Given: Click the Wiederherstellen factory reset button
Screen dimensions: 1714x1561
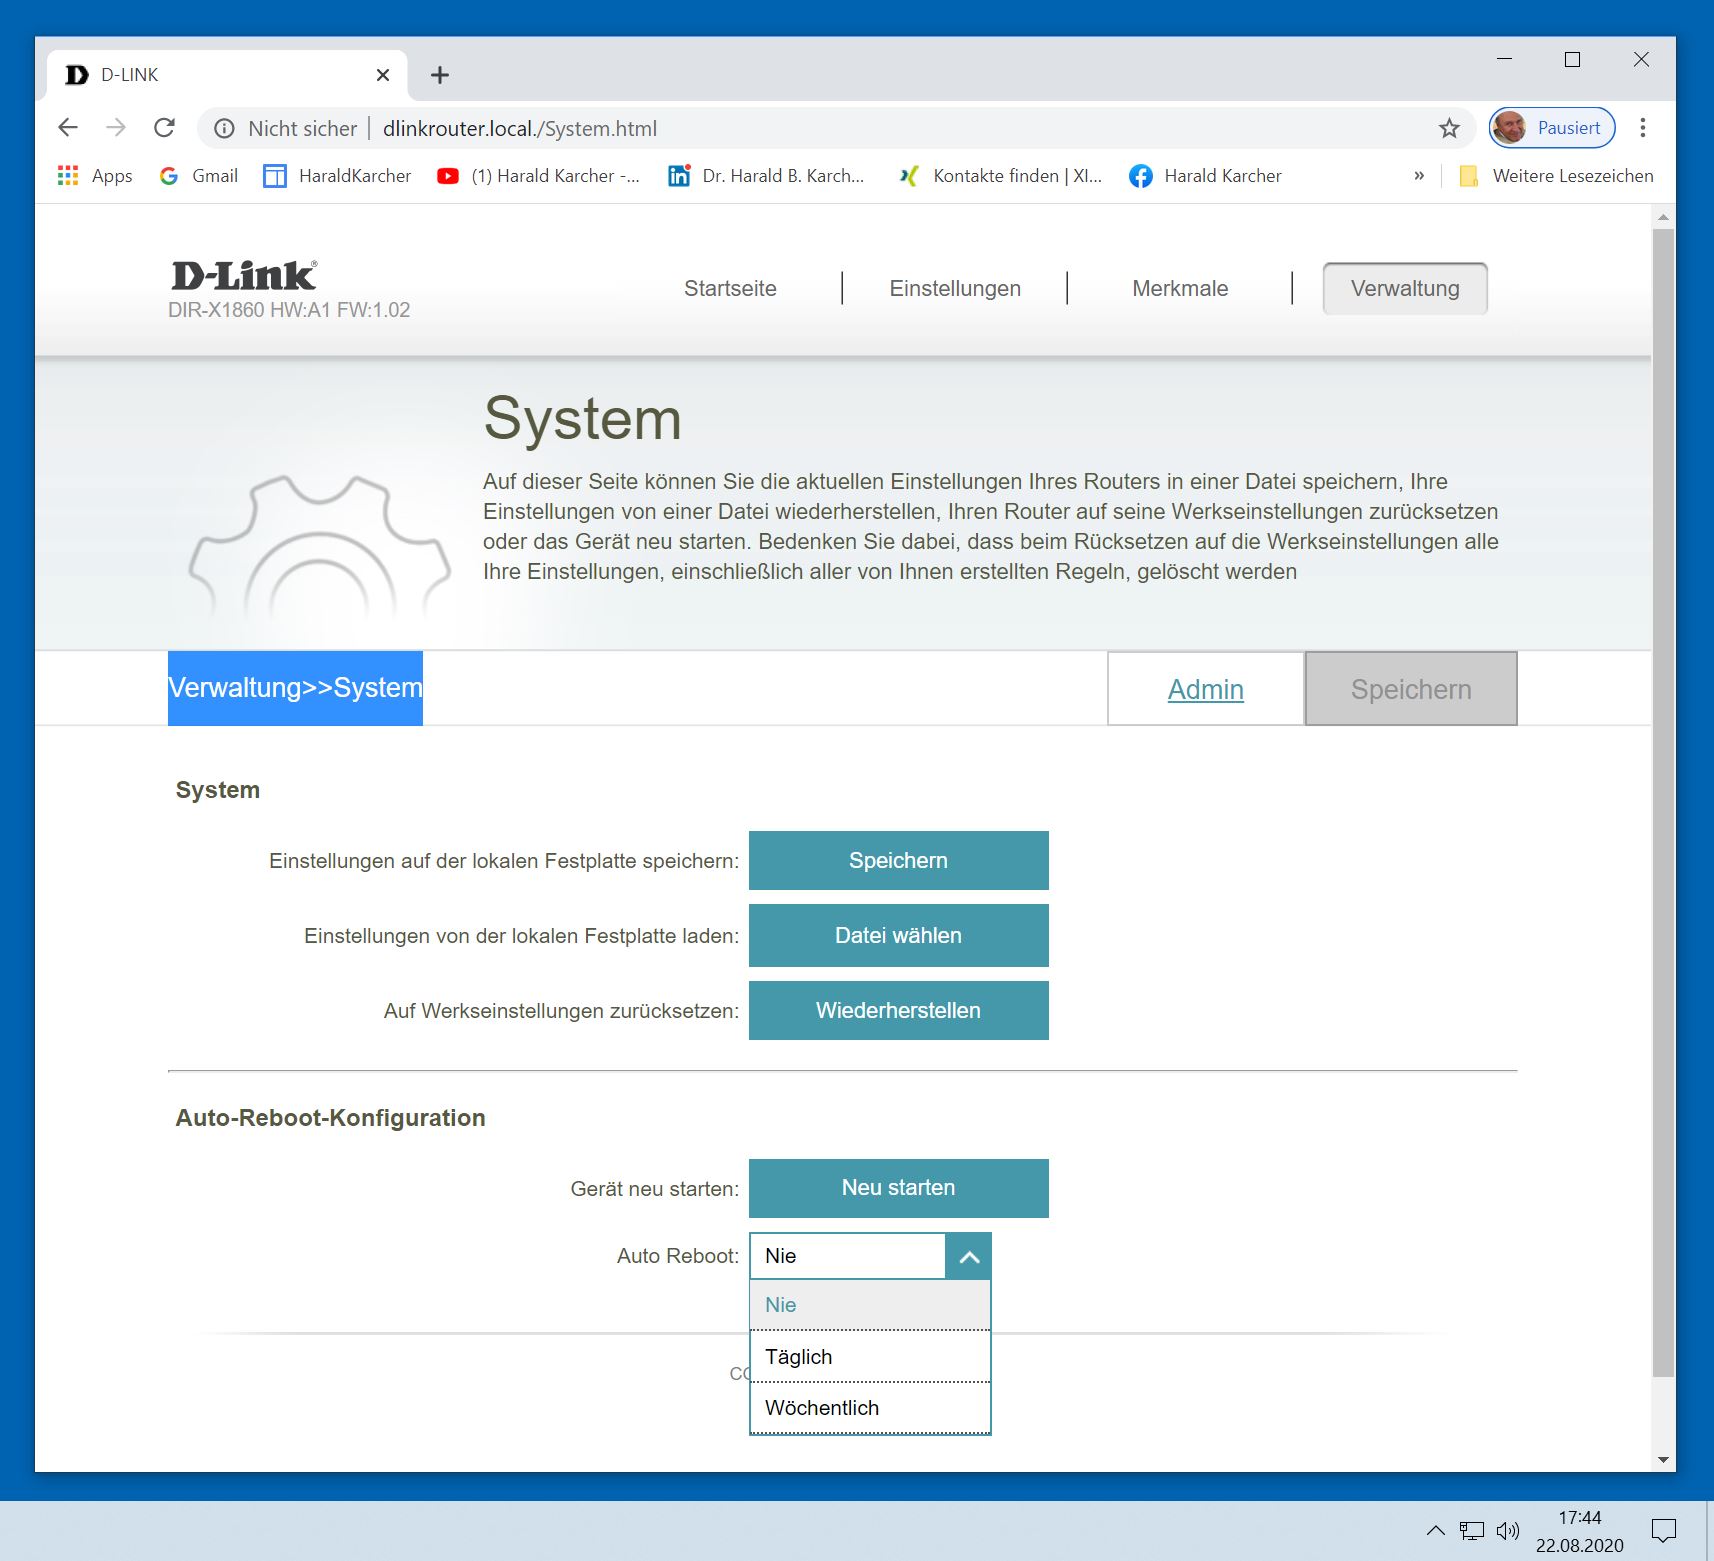Looking at the screenshot, I should pos(898,1011).
